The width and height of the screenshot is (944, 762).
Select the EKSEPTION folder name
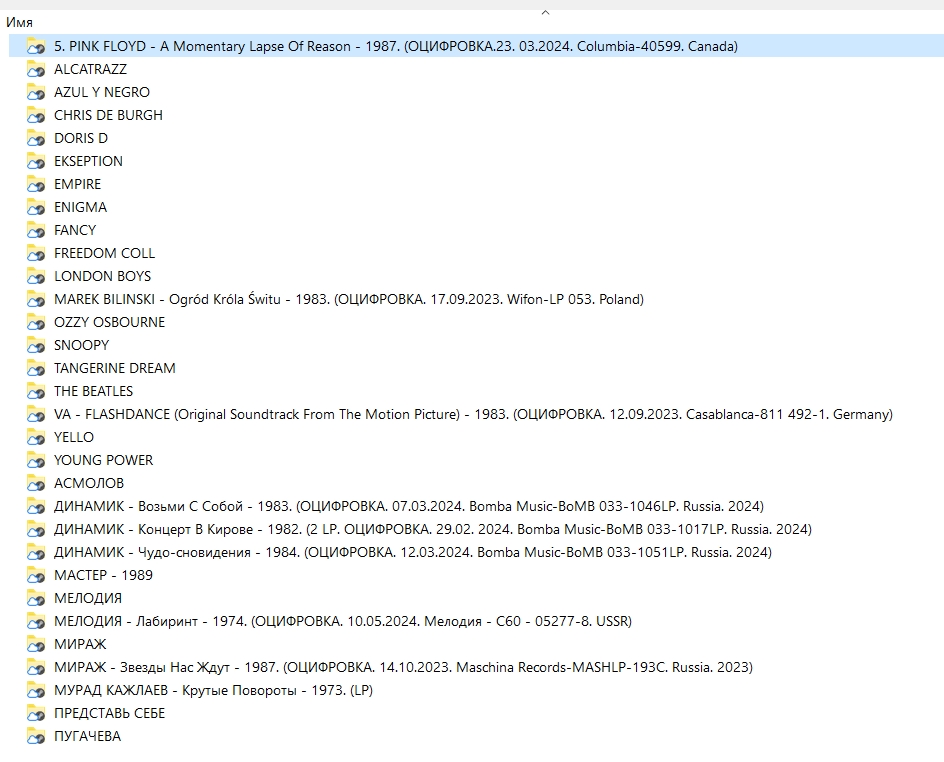pyautogui.click(x=88, y=161)
